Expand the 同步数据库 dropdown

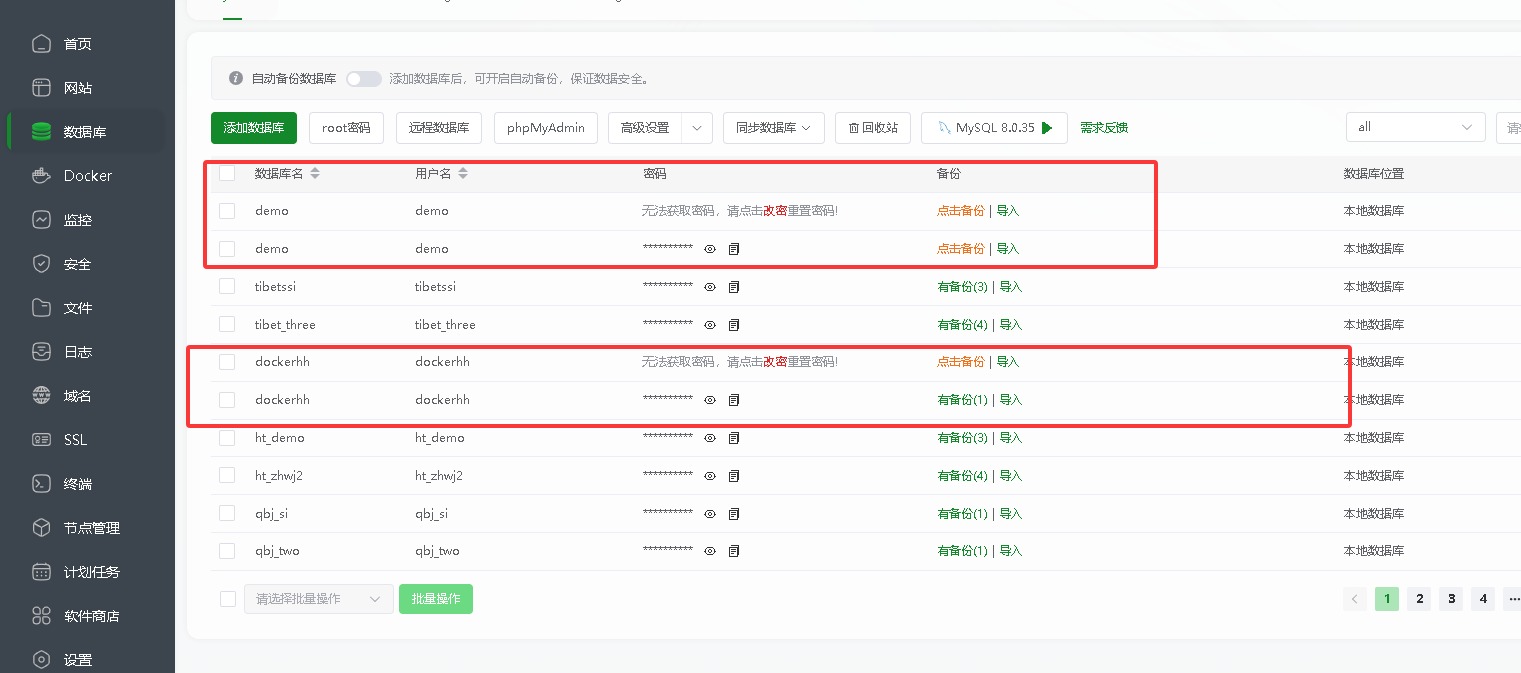[773, 127]
